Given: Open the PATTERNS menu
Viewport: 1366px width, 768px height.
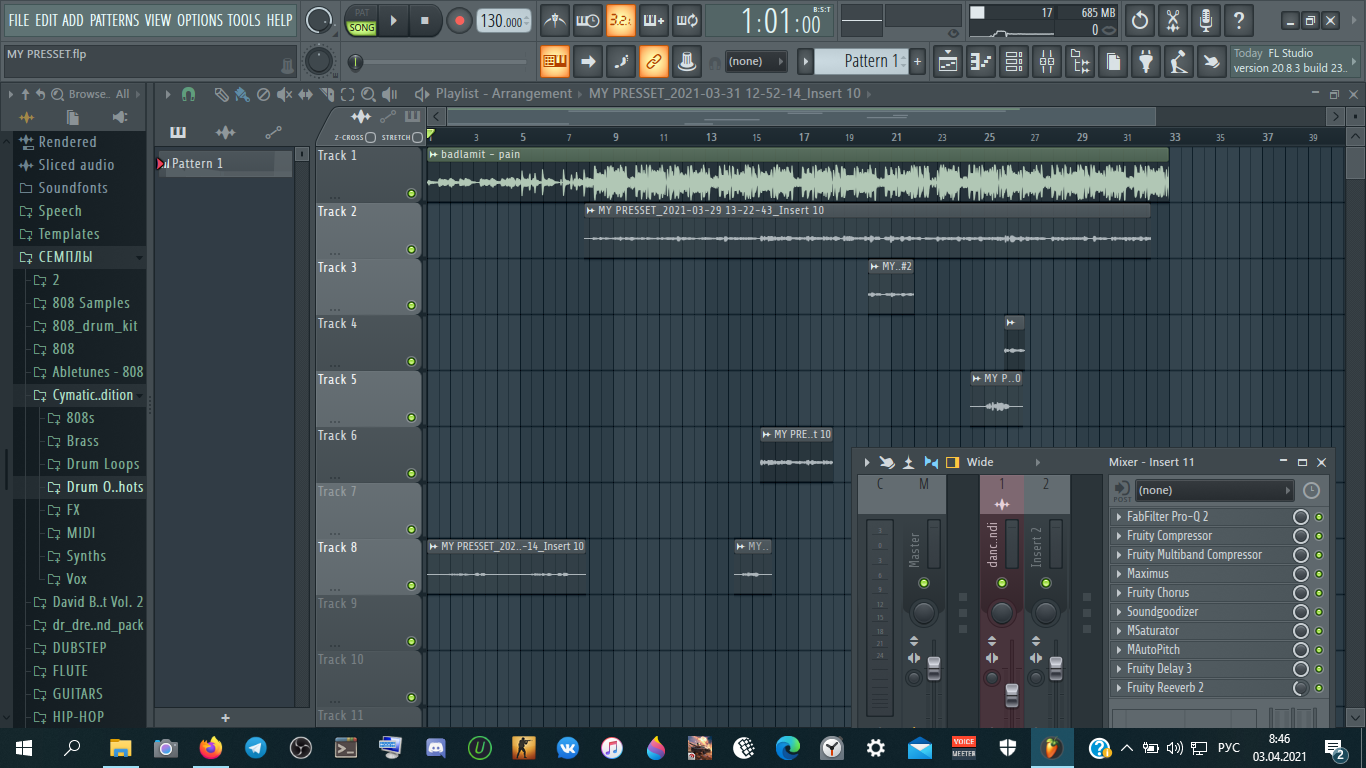Looking at the screenshot, I should pyautogui.click(x=114, y=20).
